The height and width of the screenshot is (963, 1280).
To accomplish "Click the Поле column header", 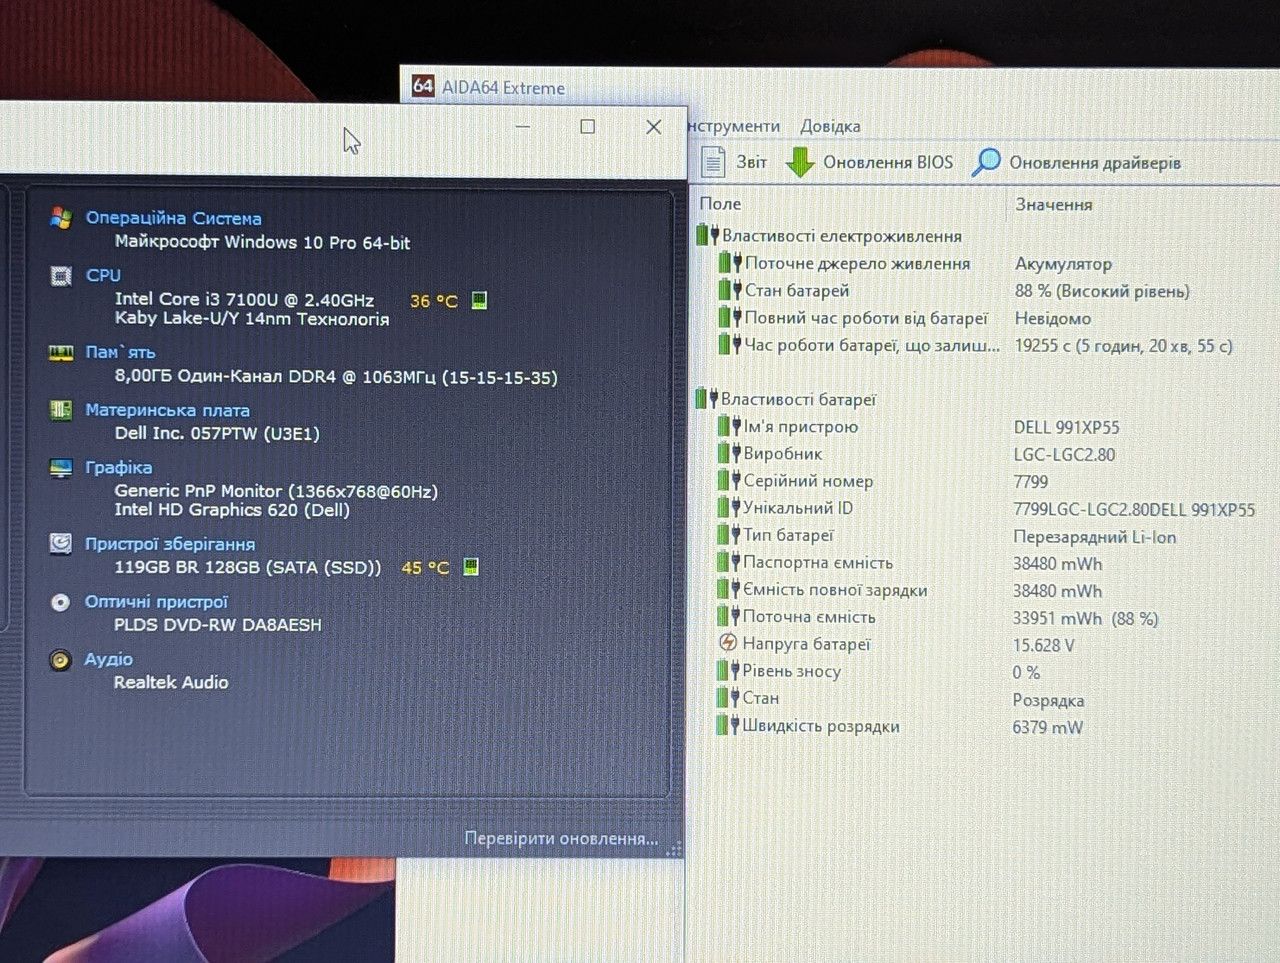I will point(720,203).
